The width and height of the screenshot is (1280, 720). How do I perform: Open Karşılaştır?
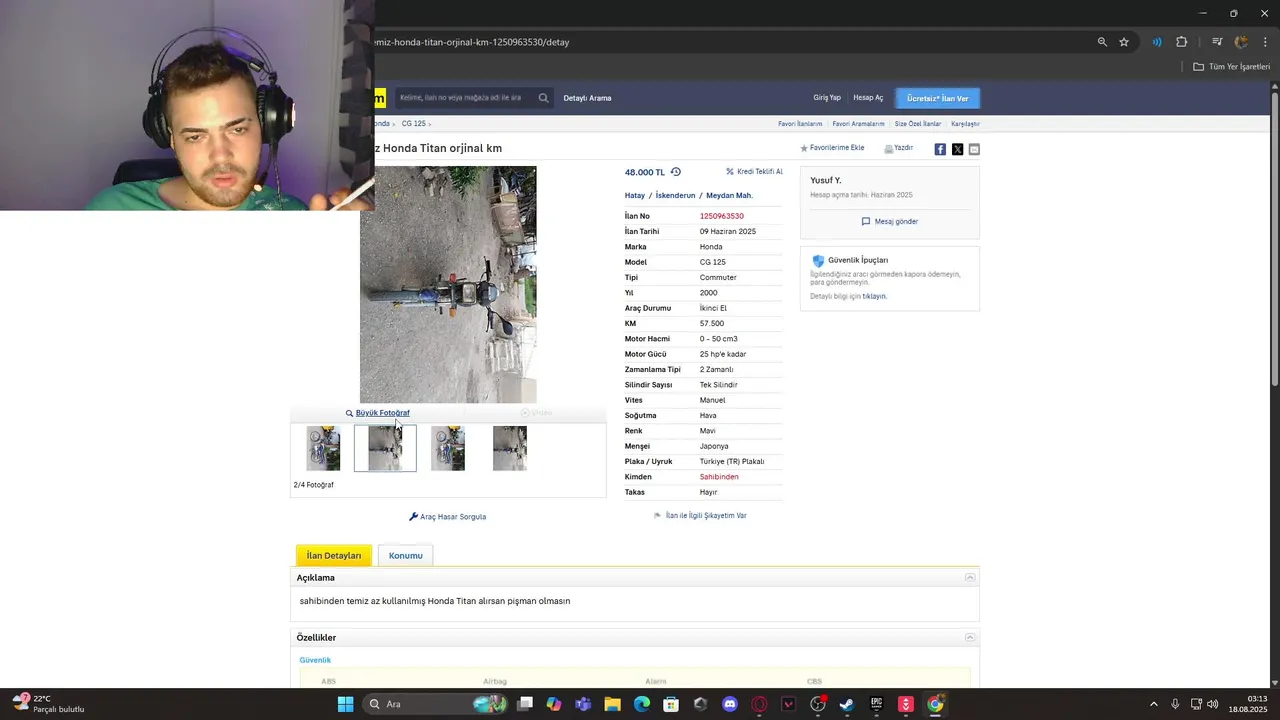[x=965, y=124]
